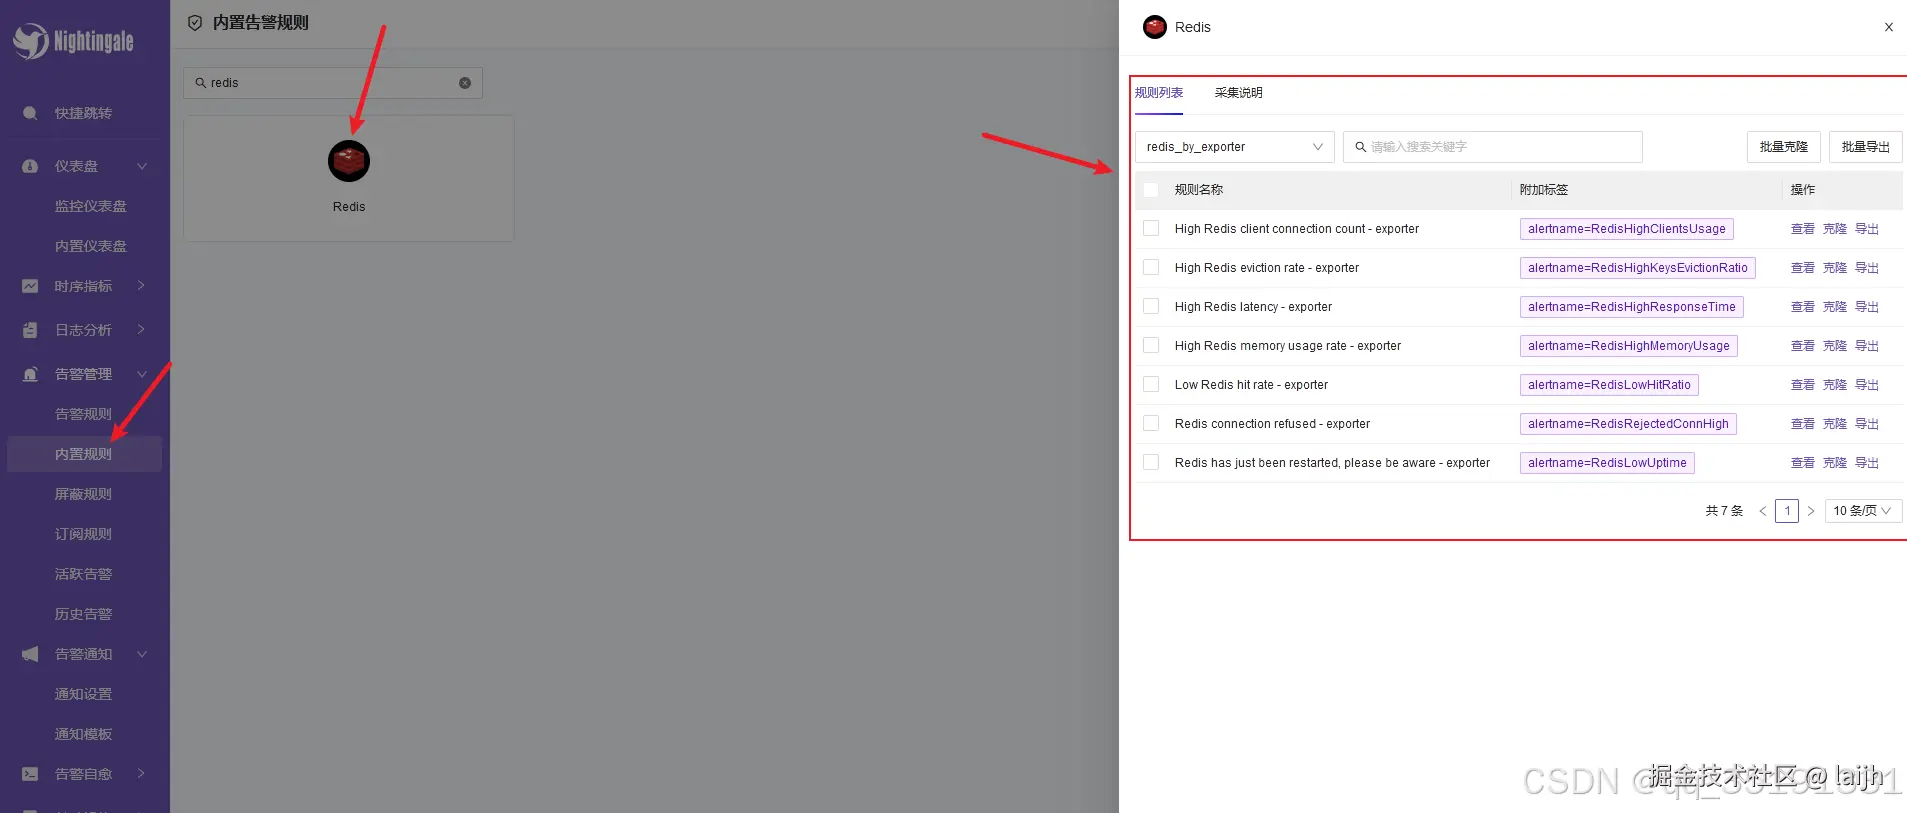
Task: Check High Redis memory usage rate row
Action: pos(1151,346)
